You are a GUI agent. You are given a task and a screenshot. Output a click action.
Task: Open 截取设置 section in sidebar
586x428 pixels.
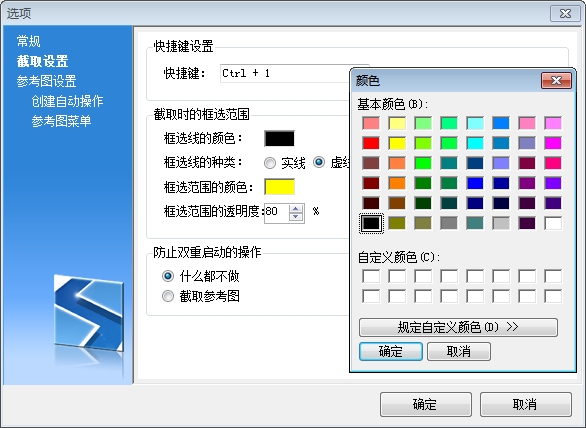pyautogui.click(x=42, y=61)
